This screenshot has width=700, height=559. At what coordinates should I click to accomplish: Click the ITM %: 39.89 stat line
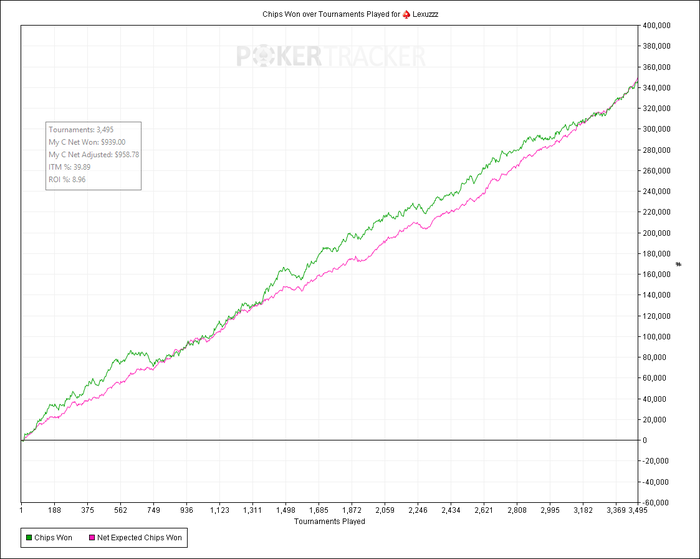tap(69, 167)
